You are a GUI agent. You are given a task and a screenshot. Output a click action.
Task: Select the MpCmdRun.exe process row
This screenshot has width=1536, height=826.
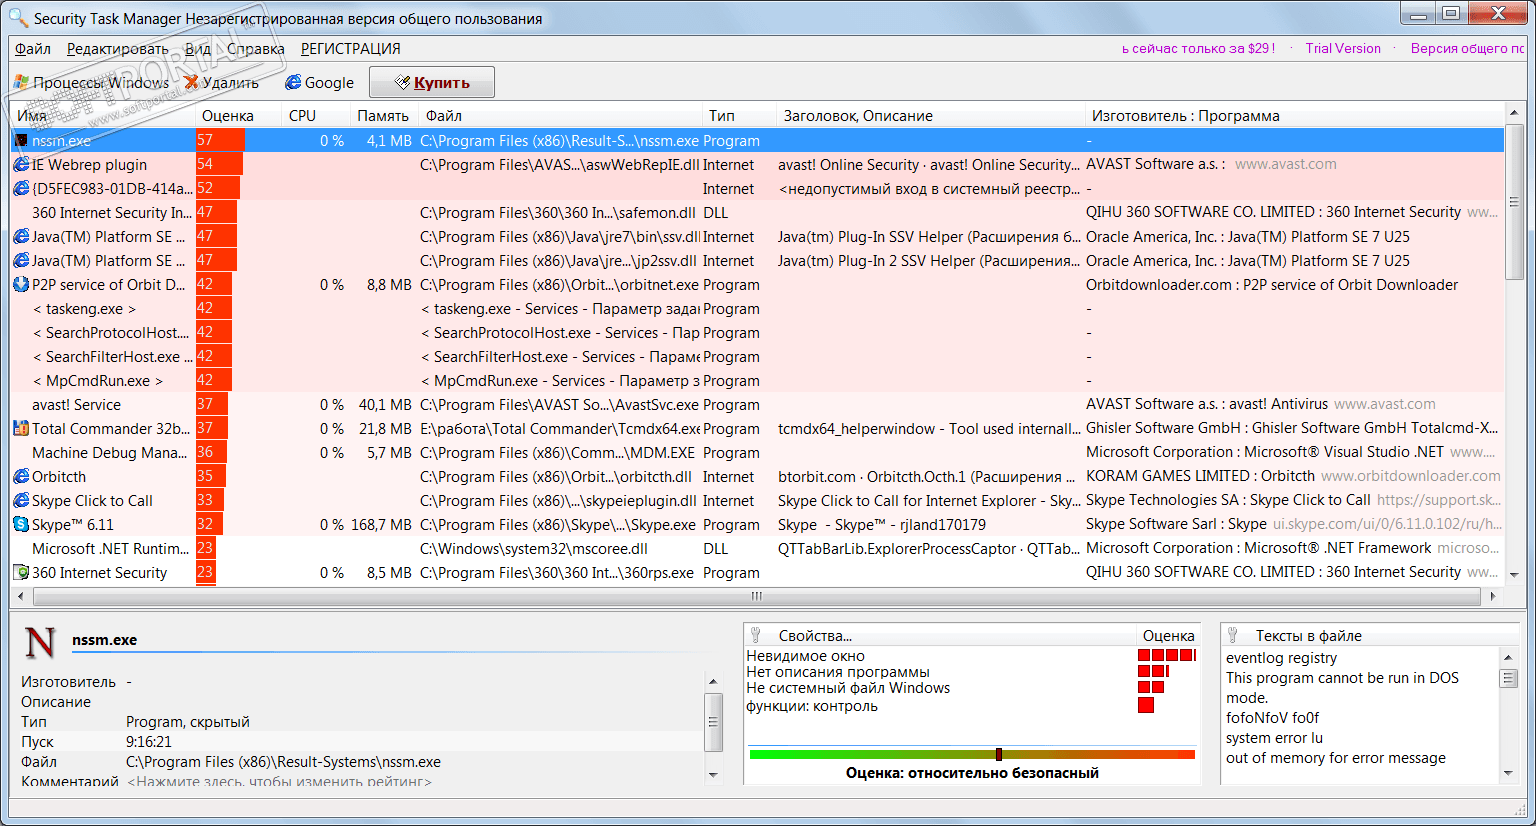point(757,381)
